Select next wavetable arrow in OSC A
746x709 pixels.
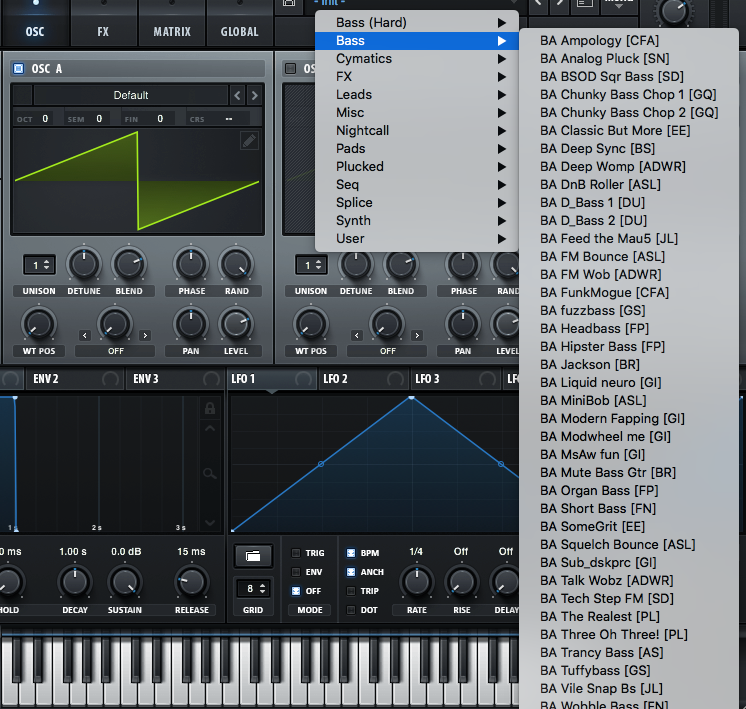tap(255, 96)
